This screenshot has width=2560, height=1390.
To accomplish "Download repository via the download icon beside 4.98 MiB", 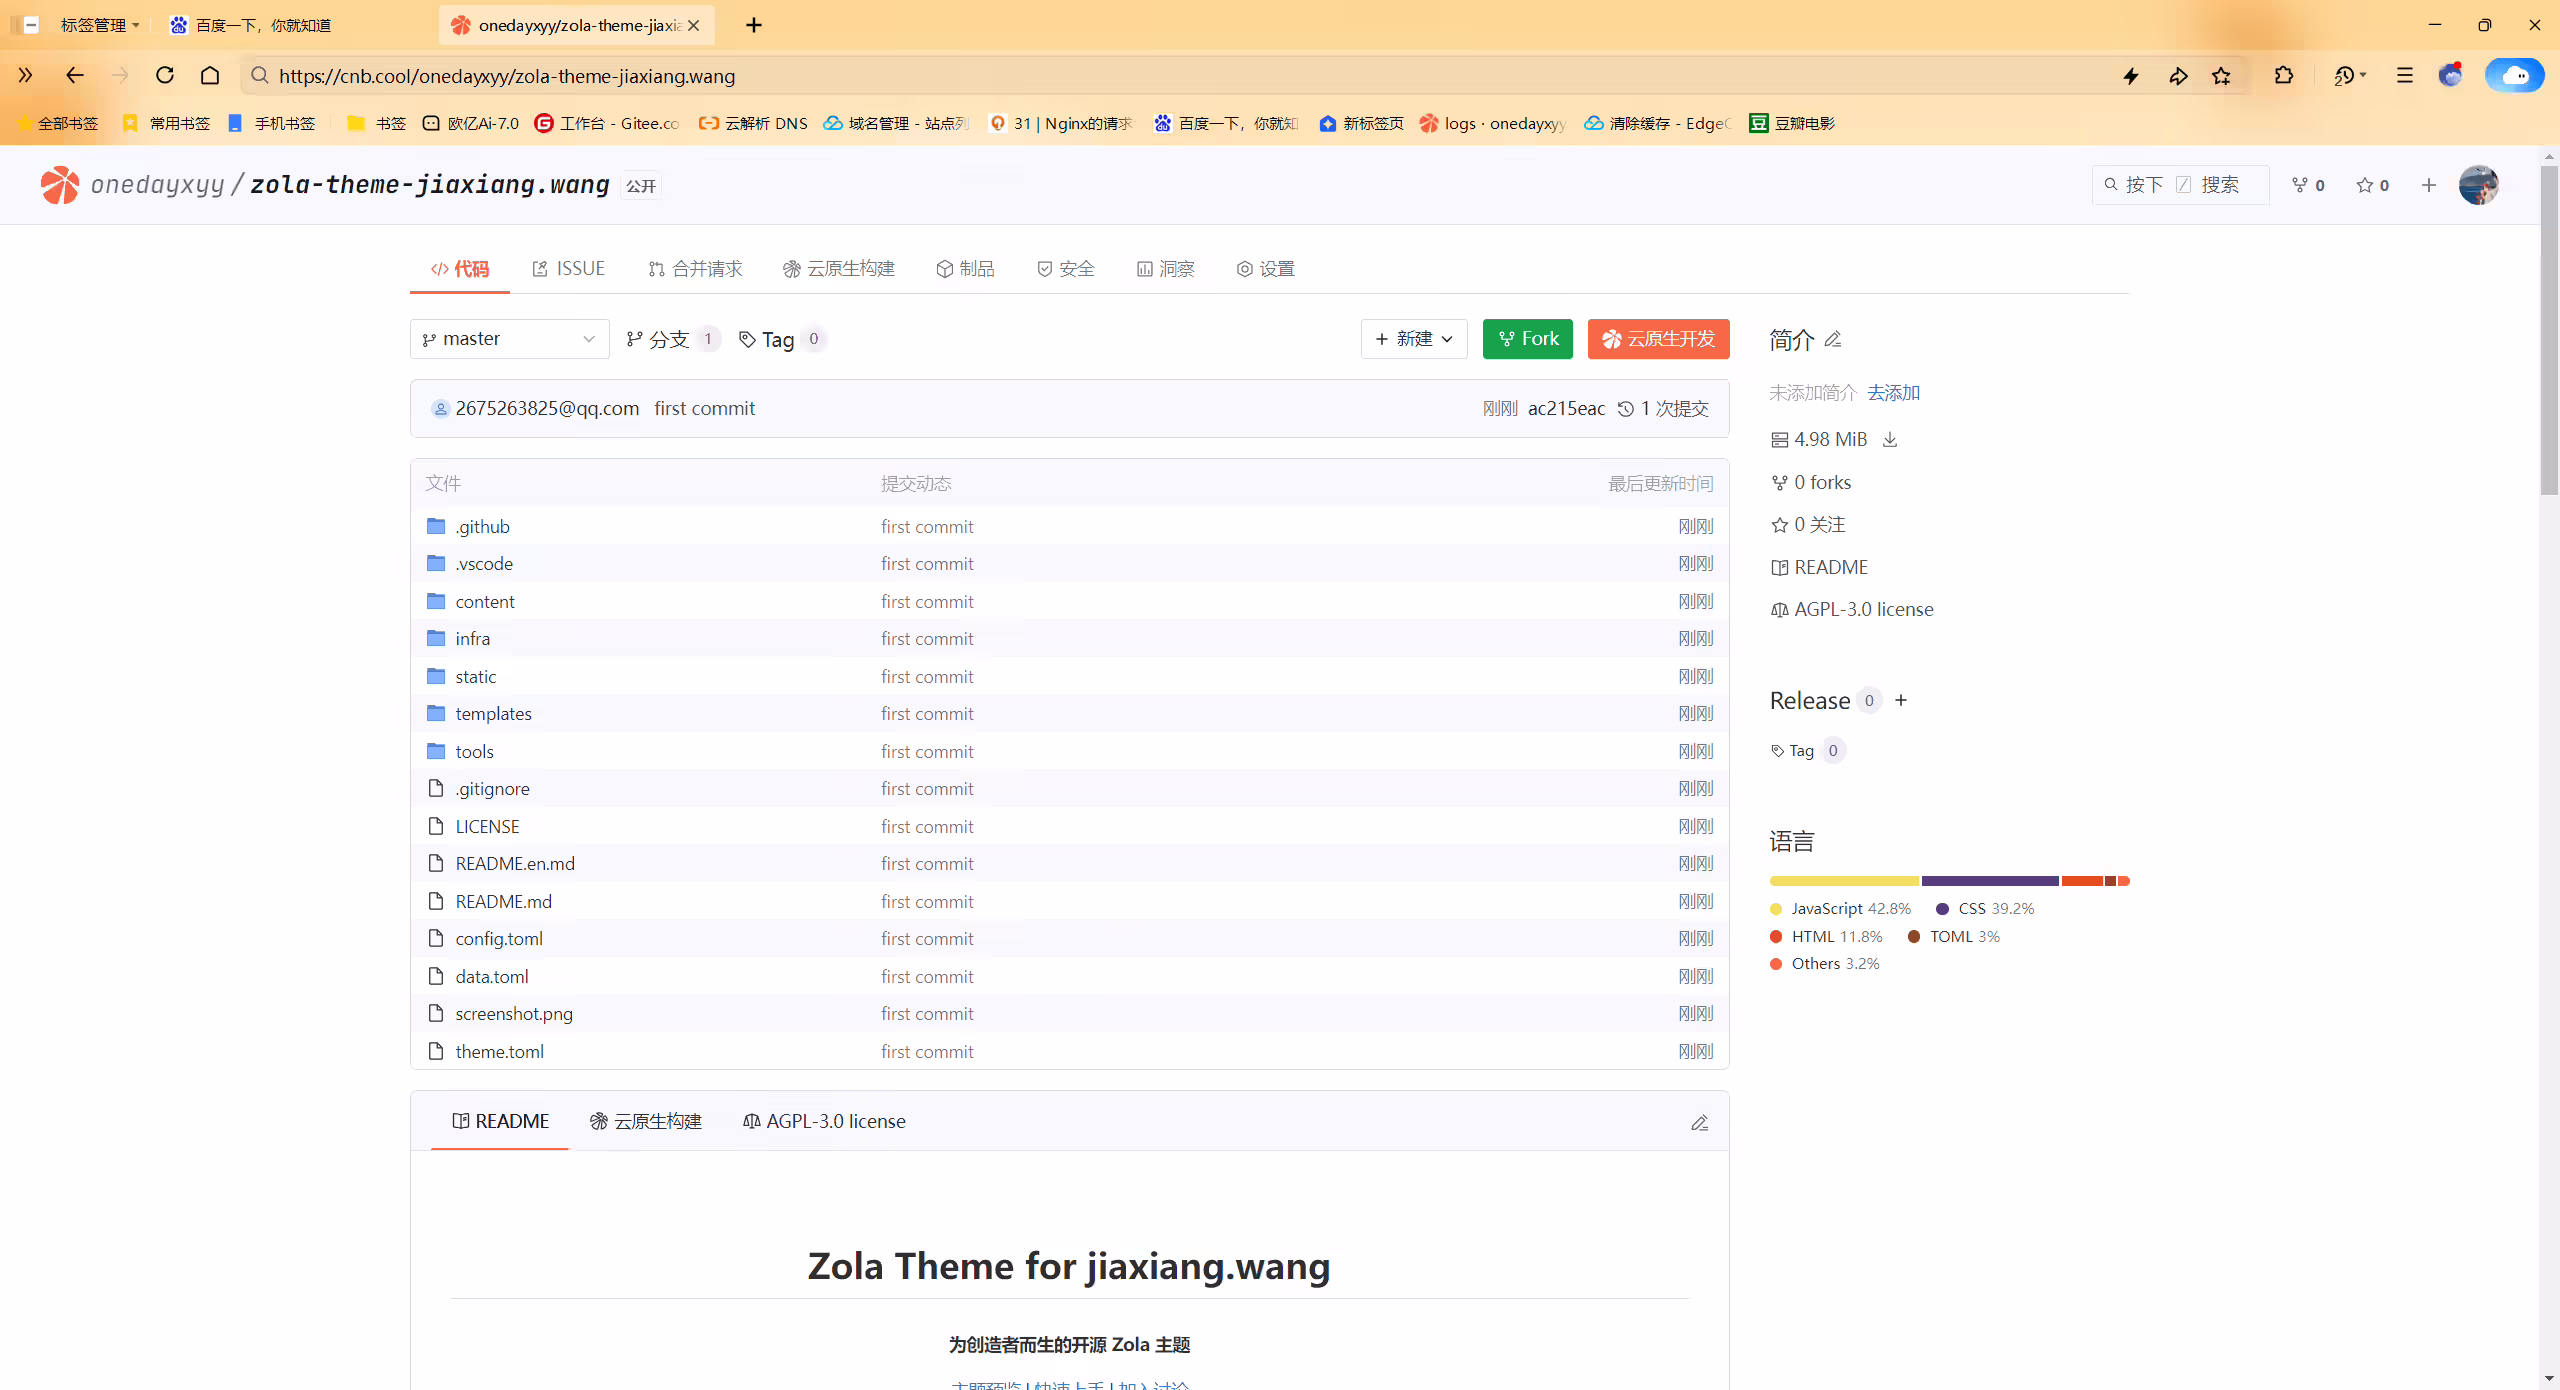I will [1890, 440].
